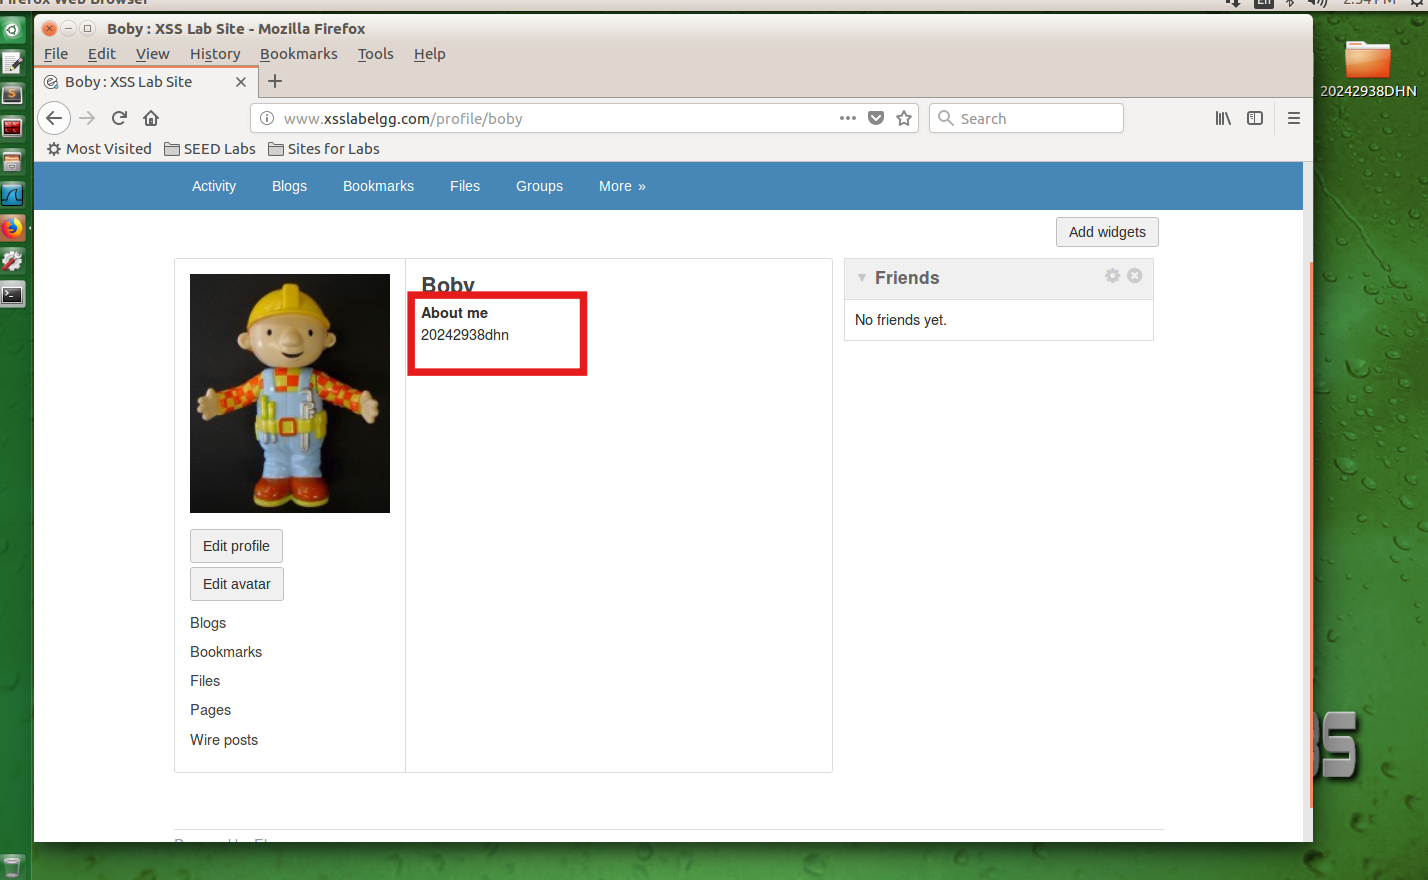The width and height of the screenshot is (1428, 880).
Task: Click the forward navigation arrow
Action: pyautogui.click(x=87, y=118)
